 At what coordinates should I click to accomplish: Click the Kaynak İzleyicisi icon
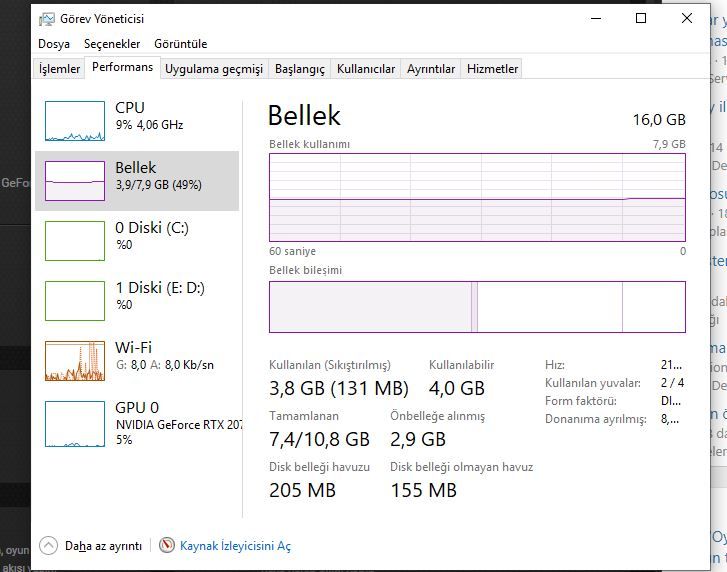(167, 546)
